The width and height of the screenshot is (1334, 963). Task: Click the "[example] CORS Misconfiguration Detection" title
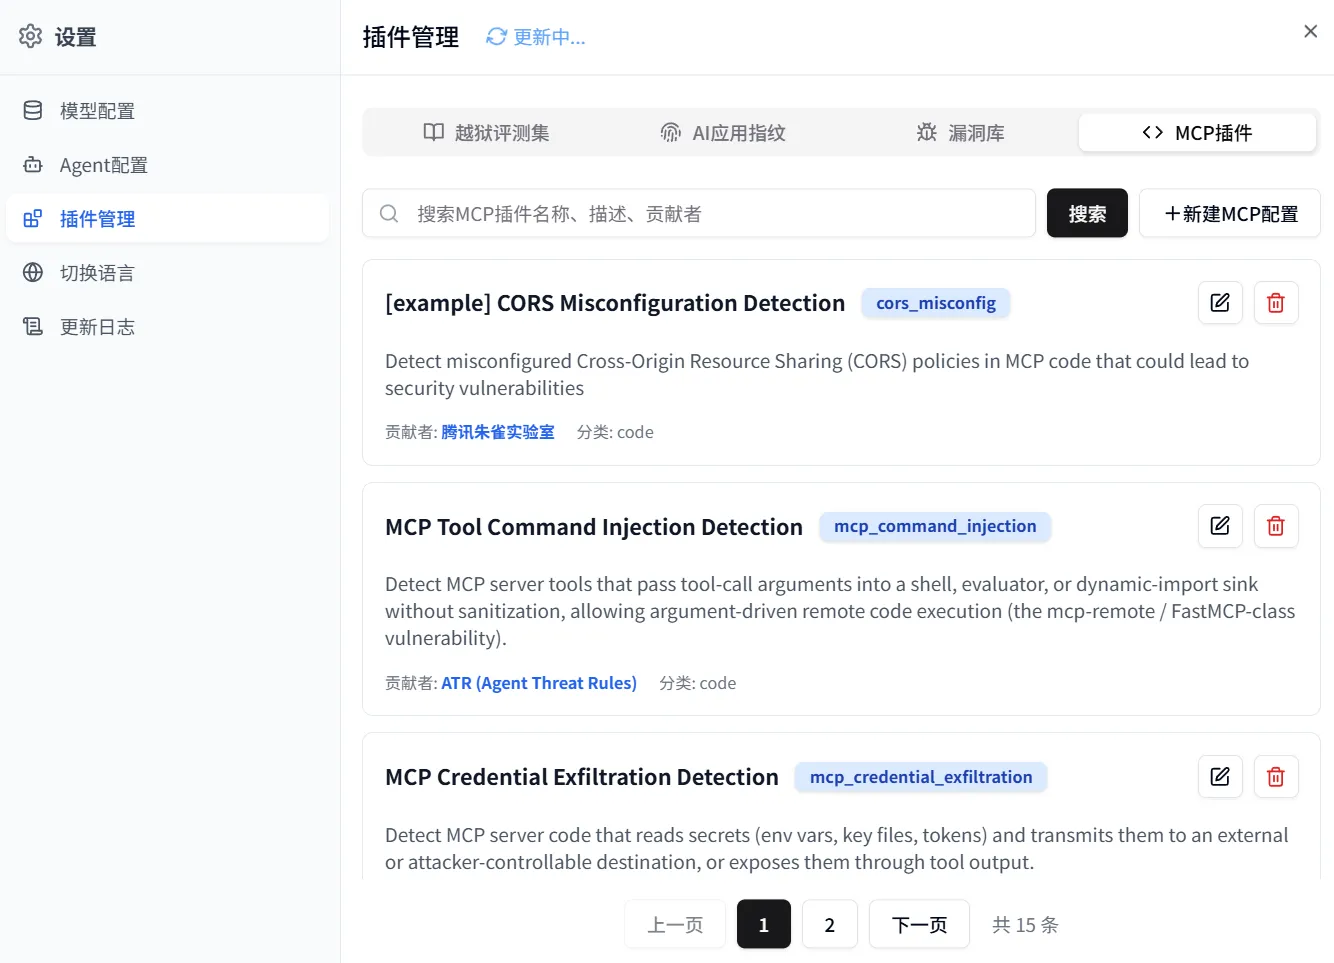[615, 303]
